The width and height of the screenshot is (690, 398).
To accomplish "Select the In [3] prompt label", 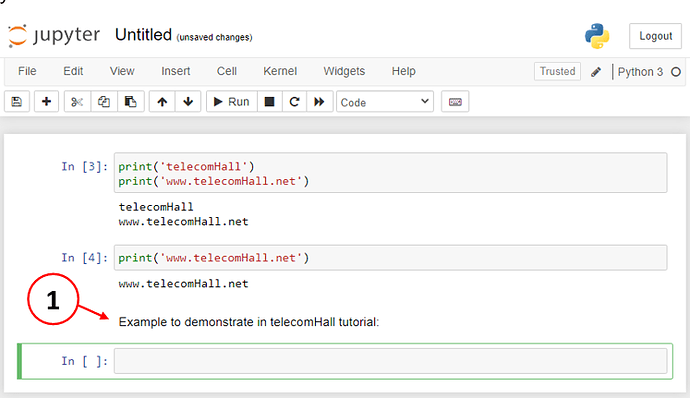I will click(x=84, y=166).
